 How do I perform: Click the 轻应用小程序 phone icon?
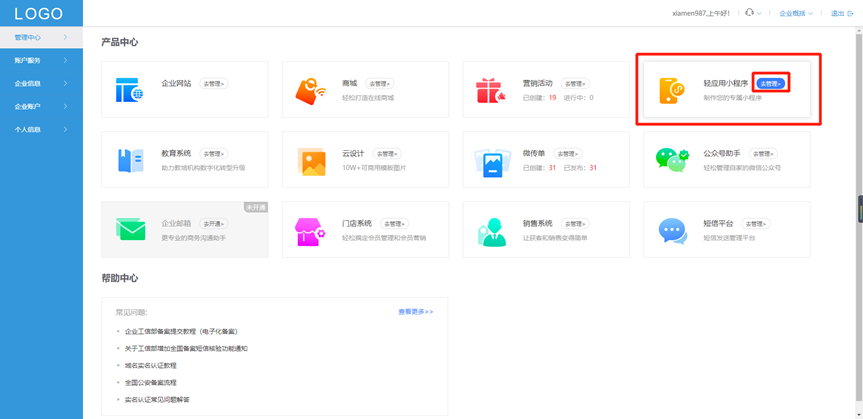(671, 90)
